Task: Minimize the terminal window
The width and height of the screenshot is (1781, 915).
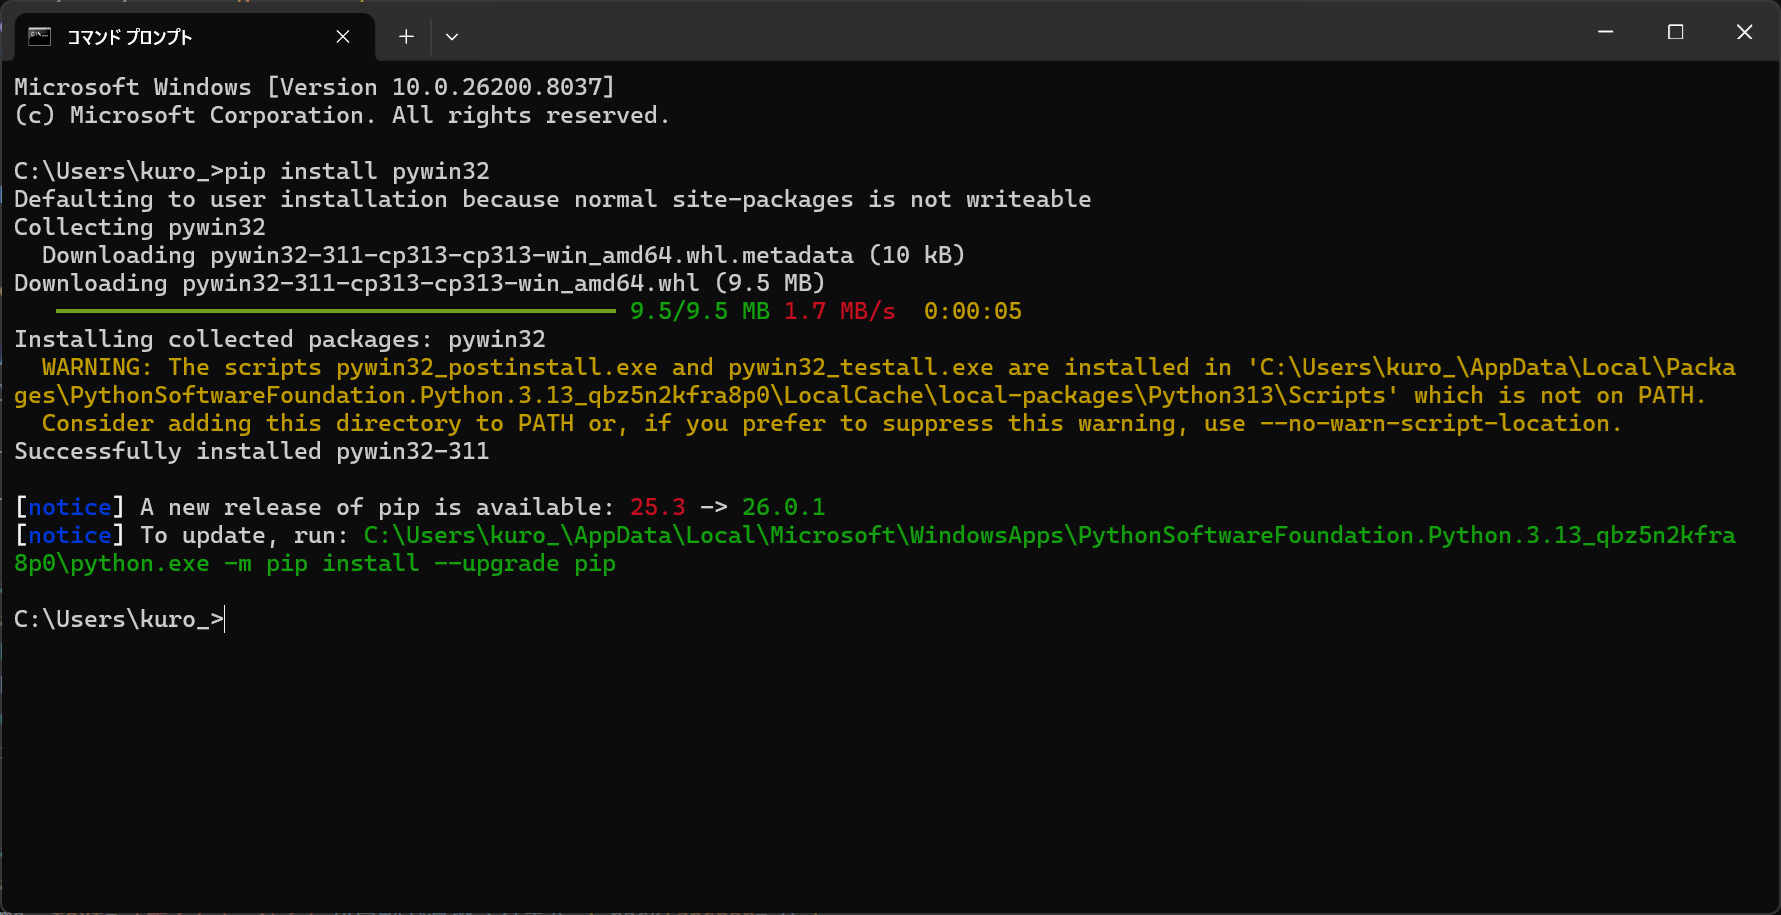Action: [x=1606, y=32]
